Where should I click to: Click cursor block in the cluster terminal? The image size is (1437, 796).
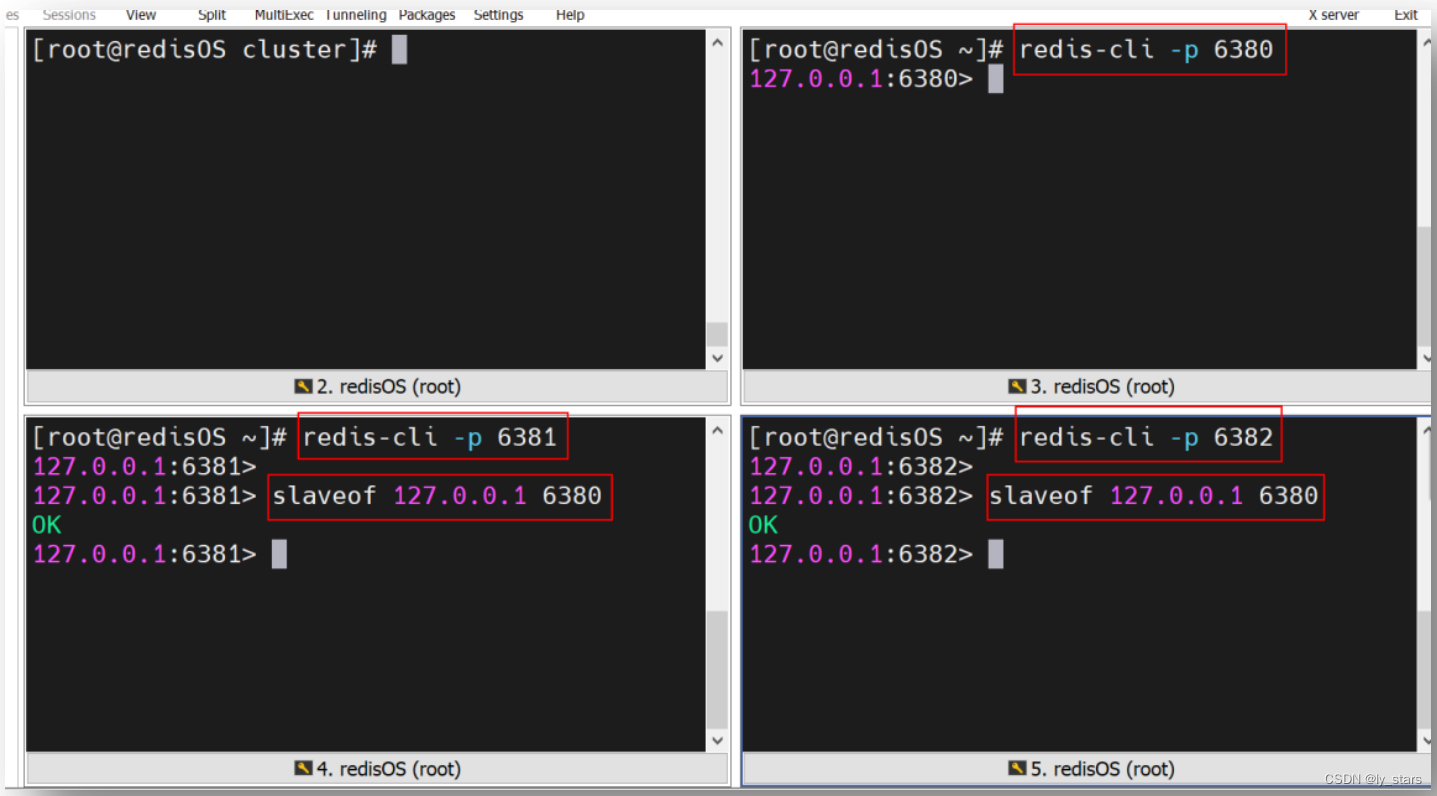tap(399, 49)
